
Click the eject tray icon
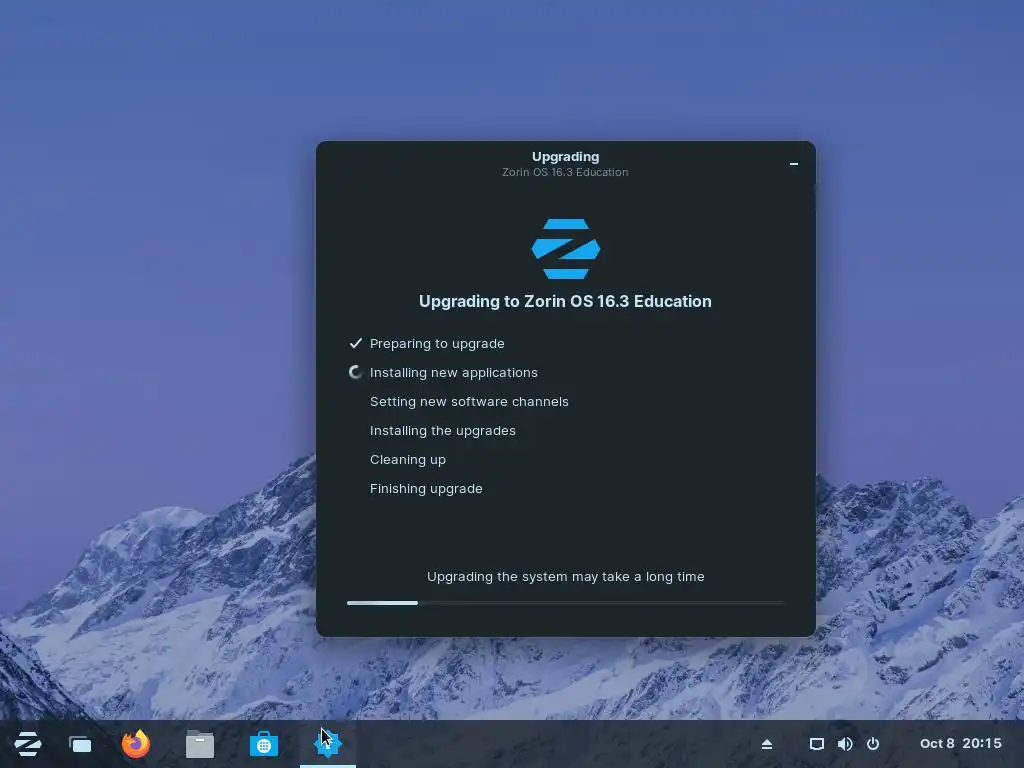pos(767,744)
